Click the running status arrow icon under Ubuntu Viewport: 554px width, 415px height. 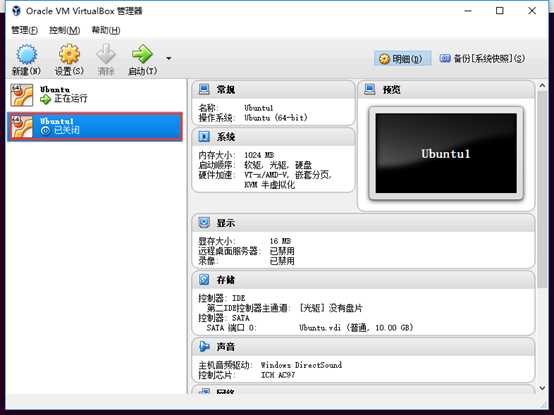[x=46, y=100]
